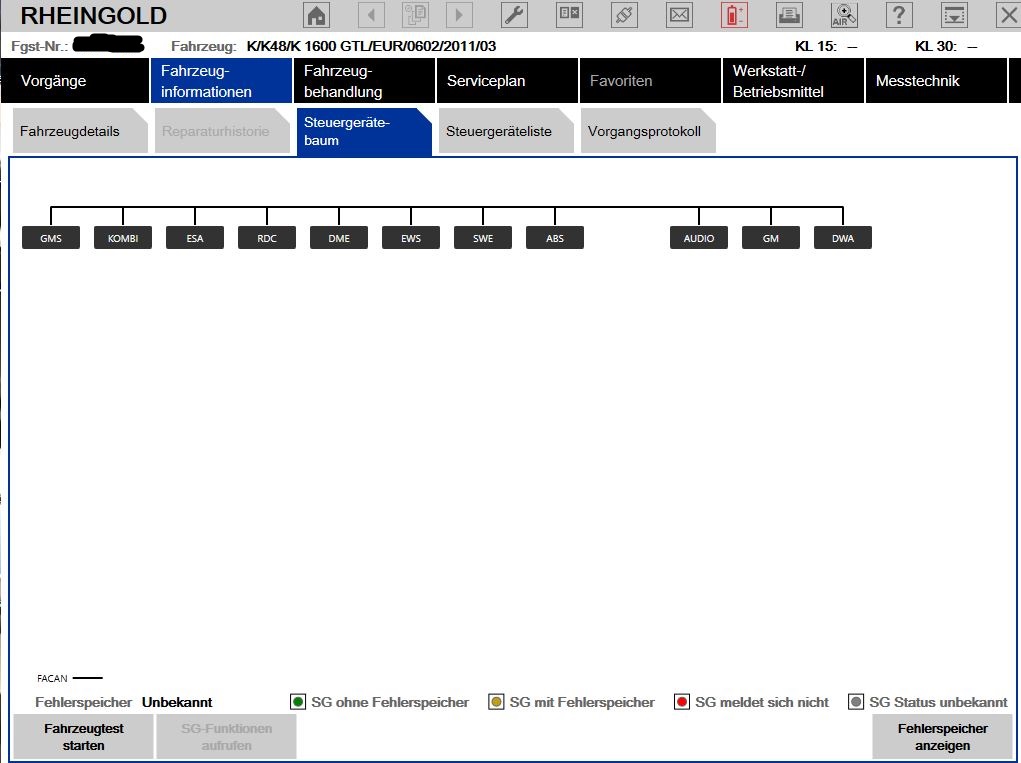This screenshot has width=1021, height=763.
Task: Select the DME control unit node
Action: pyautogui.click(x=339, y=238)
